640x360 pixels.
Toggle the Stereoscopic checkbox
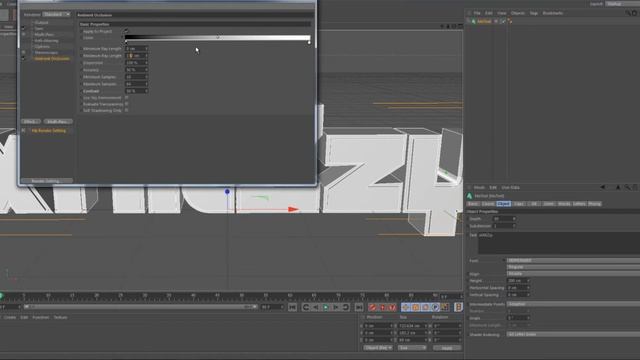tap(23, 53)
